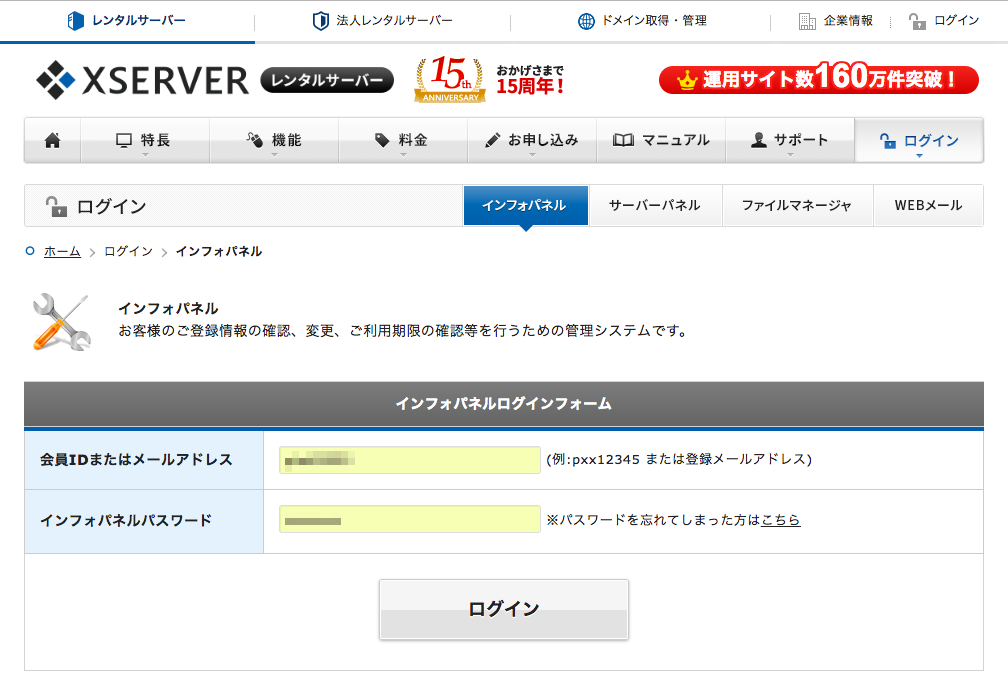Click the blue server icon beside レンタルサーバー

coord(76,21)
